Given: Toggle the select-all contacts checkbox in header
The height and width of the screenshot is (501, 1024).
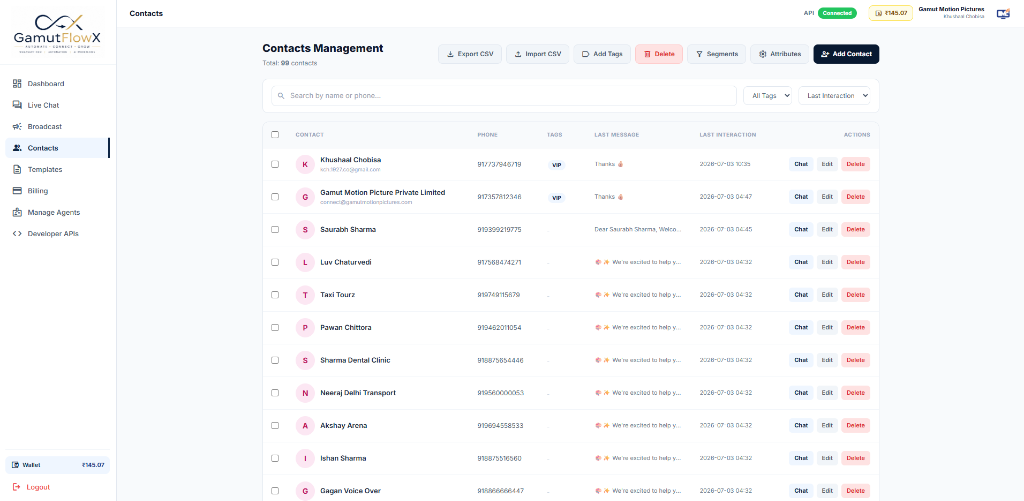Looking at the screenshot, I should [x=275, y=135].
